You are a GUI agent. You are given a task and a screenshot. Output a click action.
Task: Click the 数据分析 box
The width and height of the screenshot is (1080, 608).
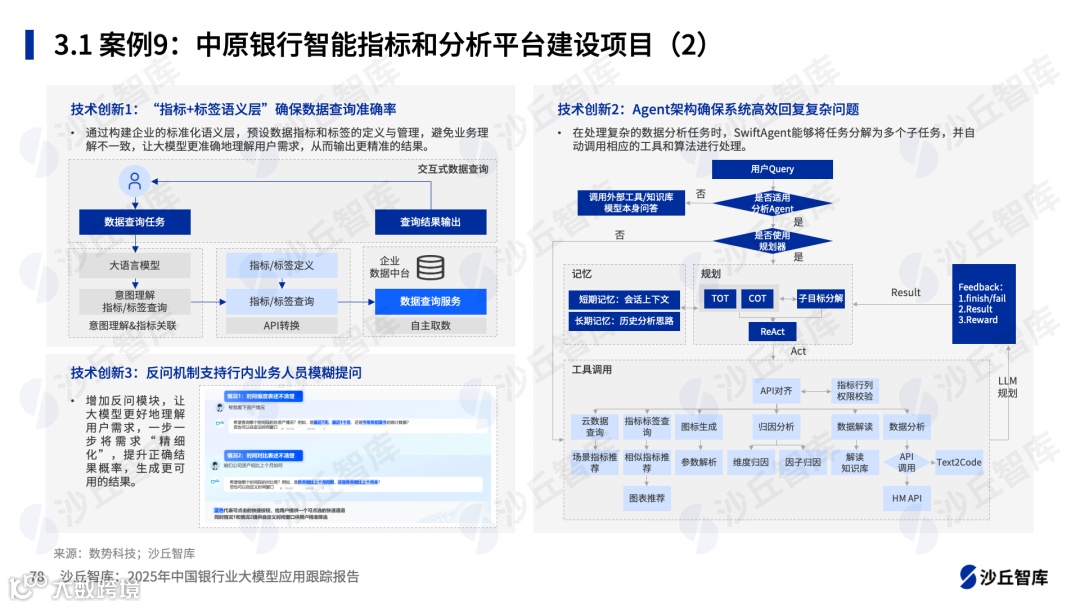pyautogui.click(x=907, y=426)
